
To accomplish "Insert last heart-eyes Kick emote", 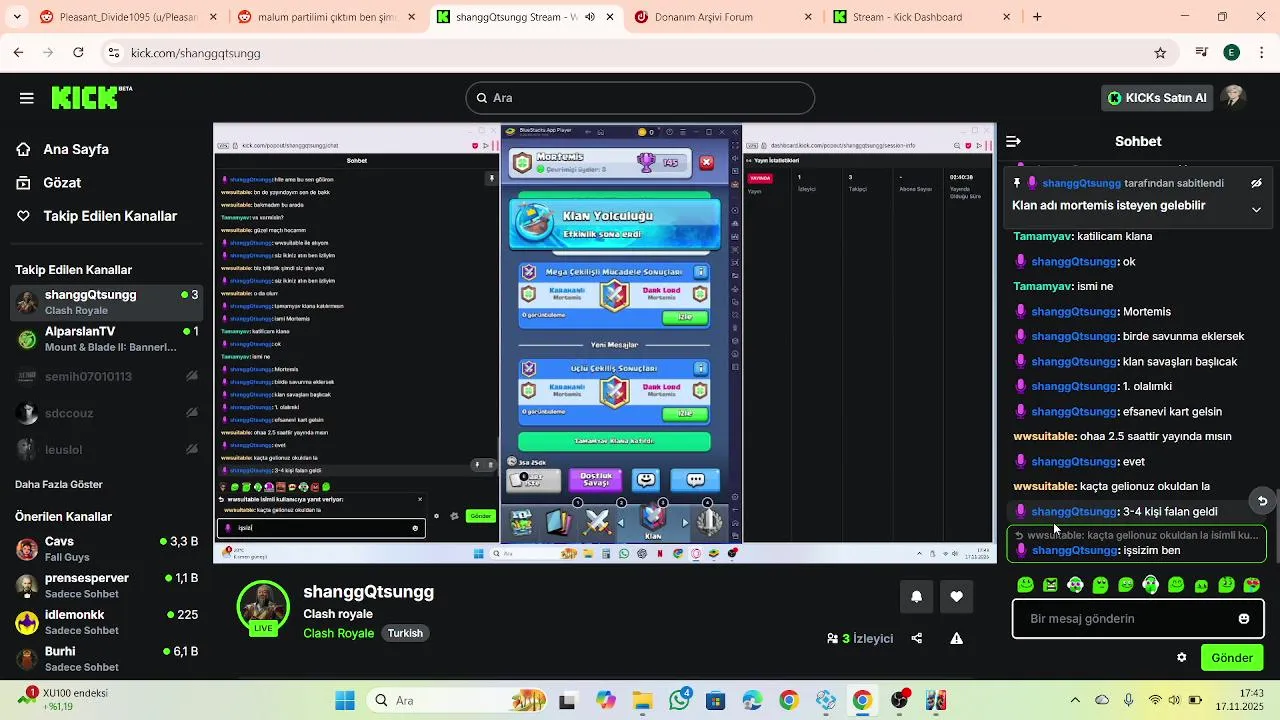I will (x=1252, y=585).
